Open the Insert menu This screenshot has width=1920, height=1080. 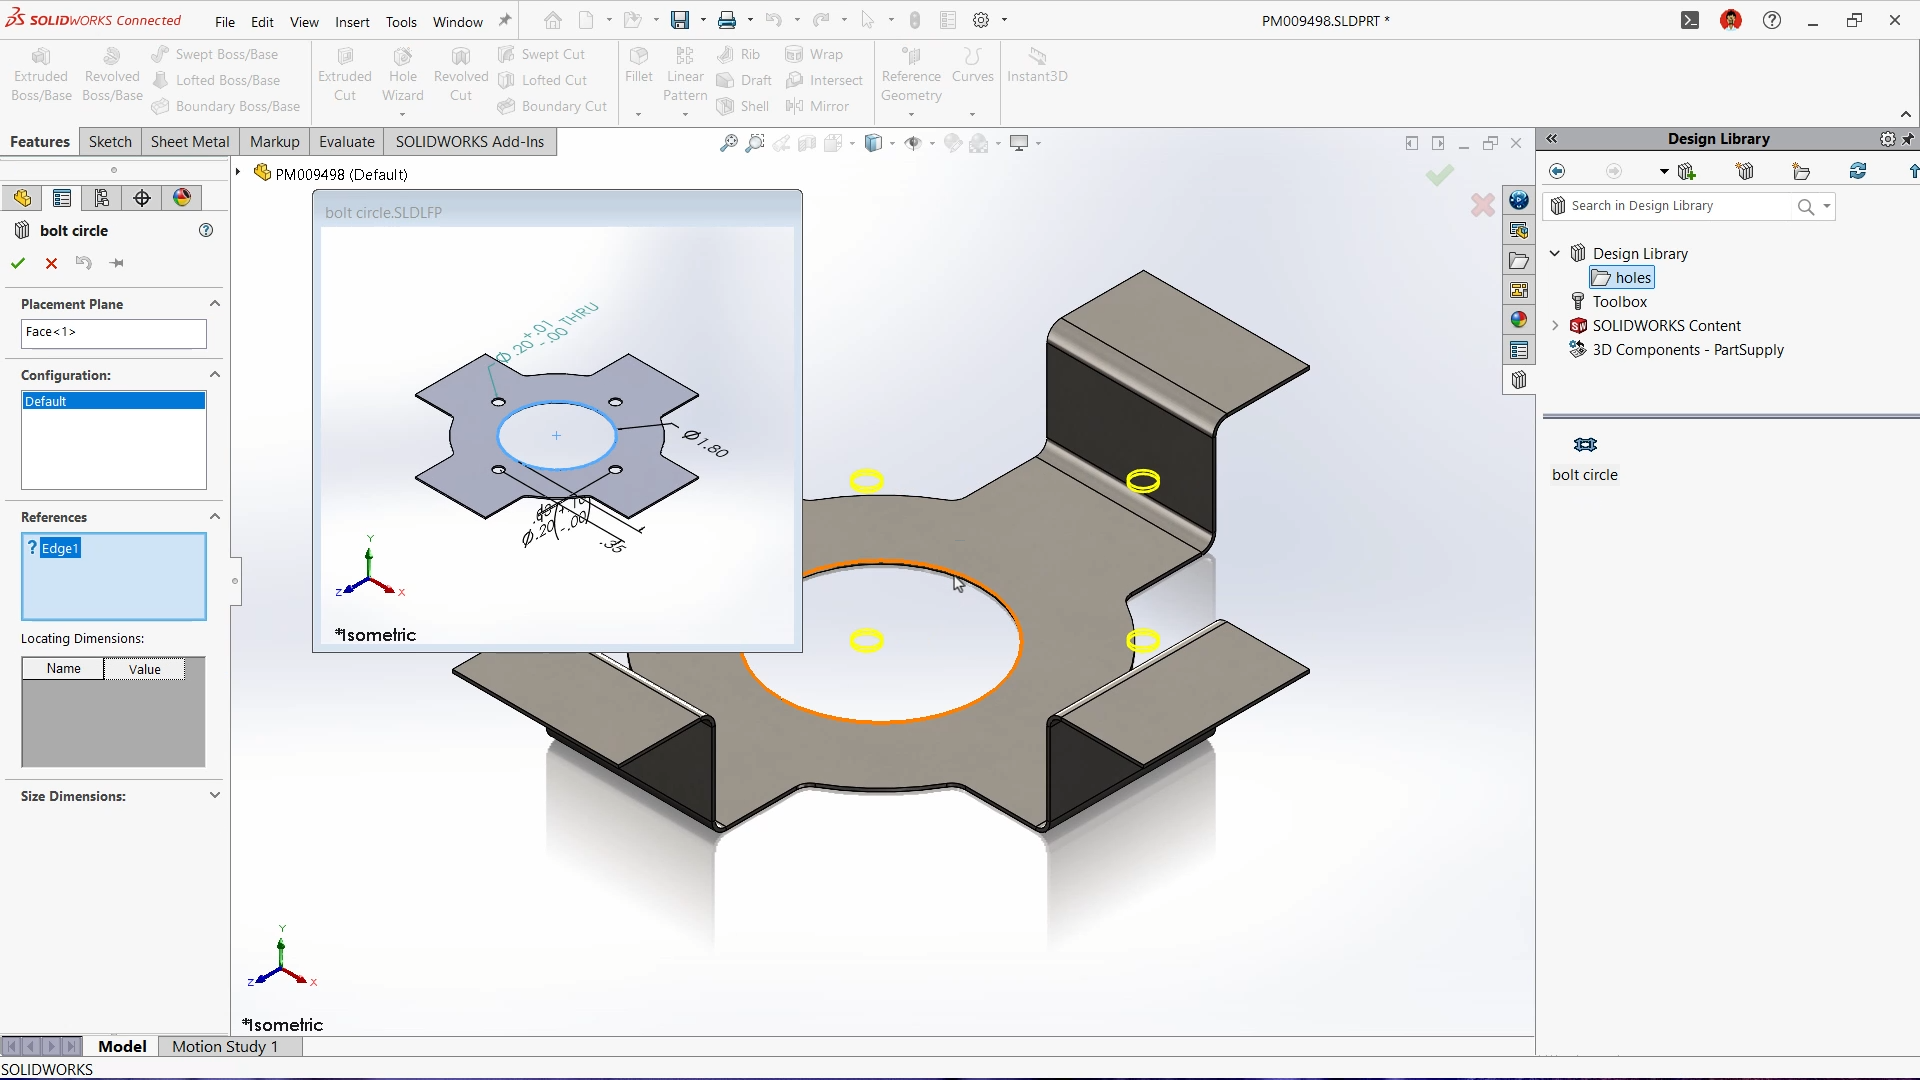[x=352, y=21]
